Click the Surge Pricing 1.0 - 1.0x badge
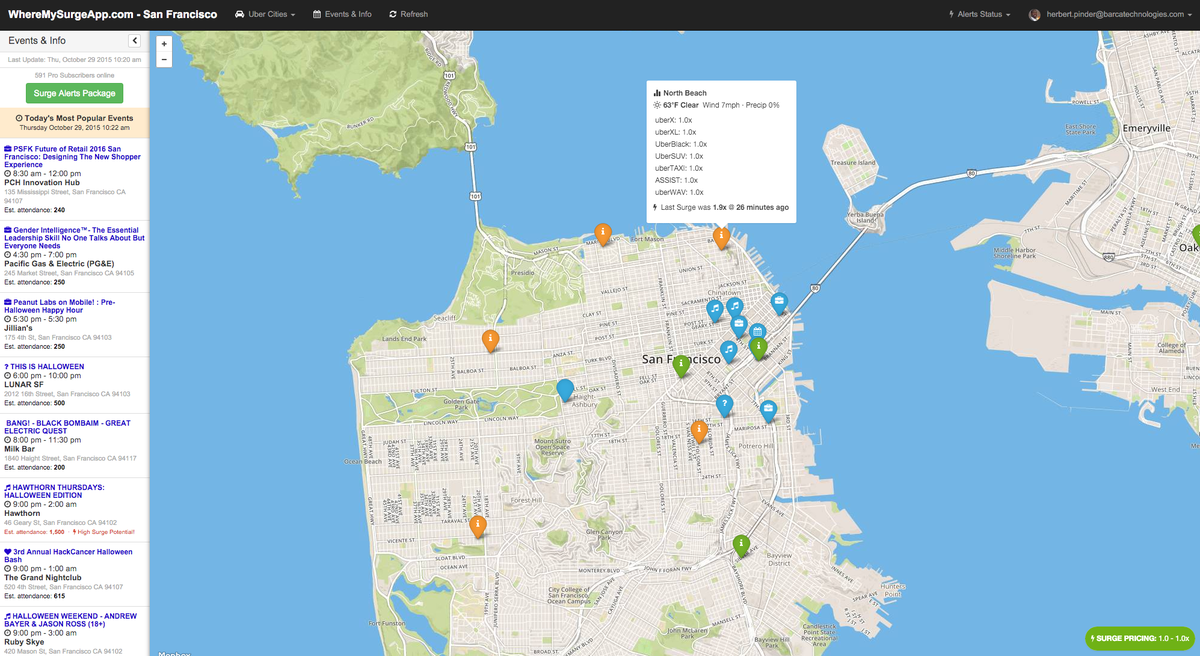Screen dimensions: 1200x656 [x=1139, y=637]
